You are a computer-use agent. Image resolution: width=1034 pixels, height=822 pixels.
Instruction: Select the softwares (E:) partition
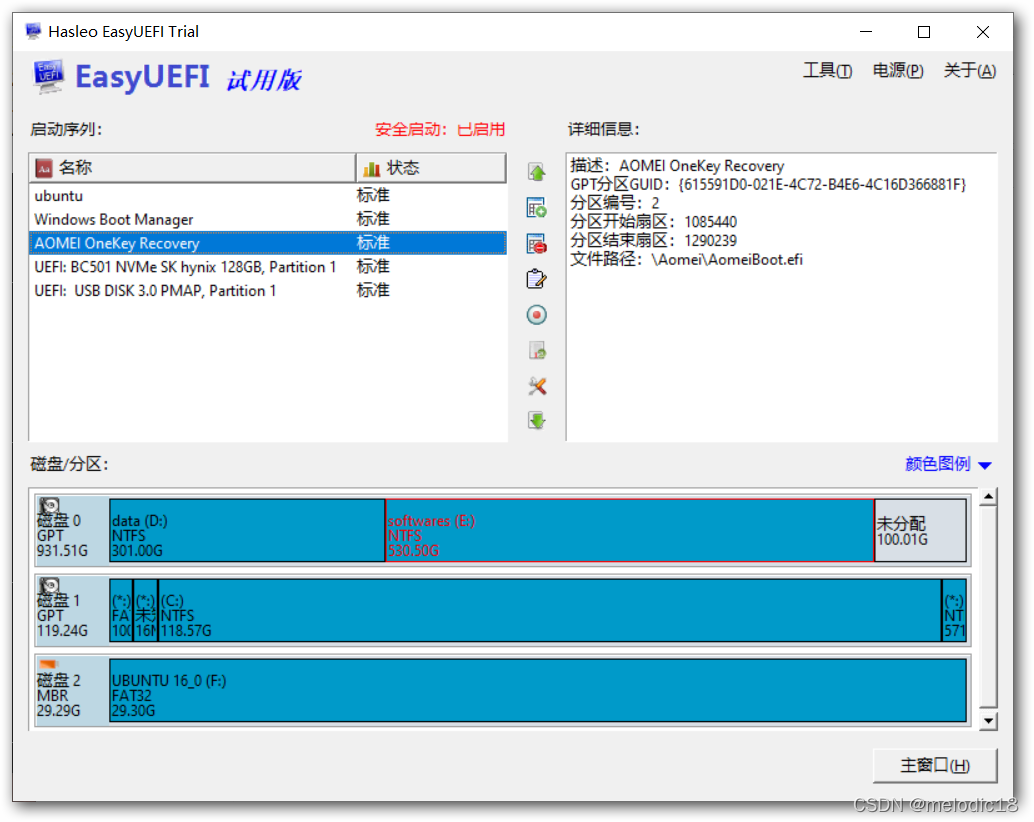point(630,531)
